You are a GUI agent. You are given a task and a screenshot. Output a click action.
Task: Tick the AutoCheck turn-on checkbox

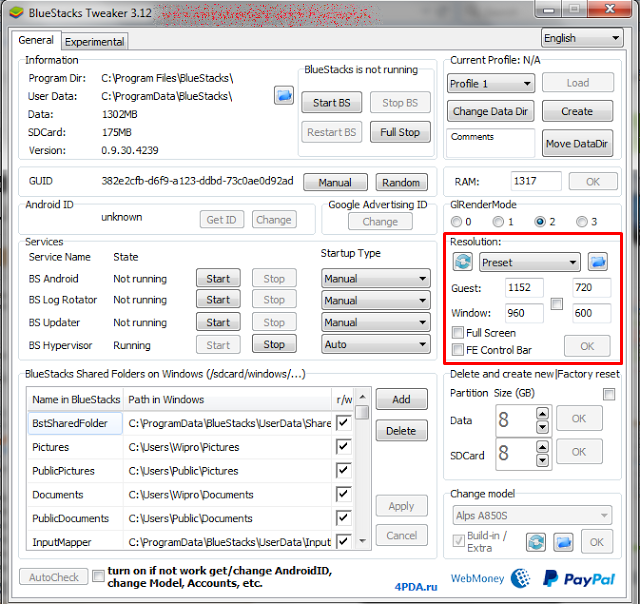98,576
